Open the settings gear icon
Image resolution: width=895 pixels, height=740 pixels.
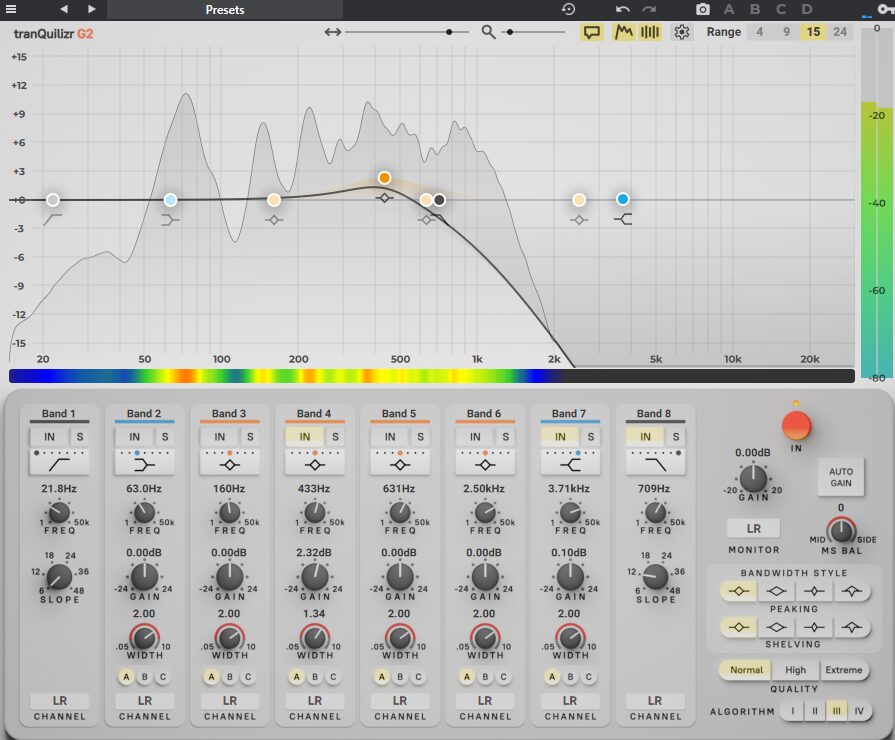682,32
